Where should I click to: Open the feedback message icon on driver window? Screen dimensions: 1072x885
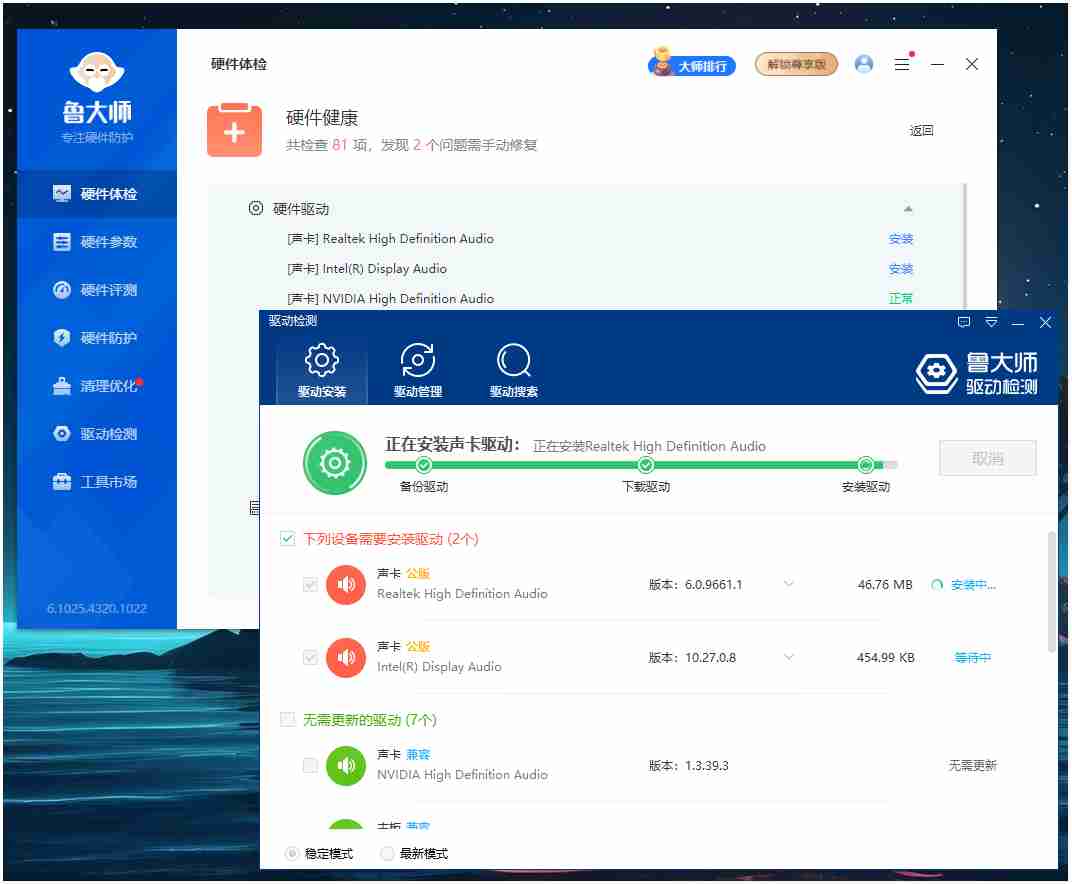[963, 322]
